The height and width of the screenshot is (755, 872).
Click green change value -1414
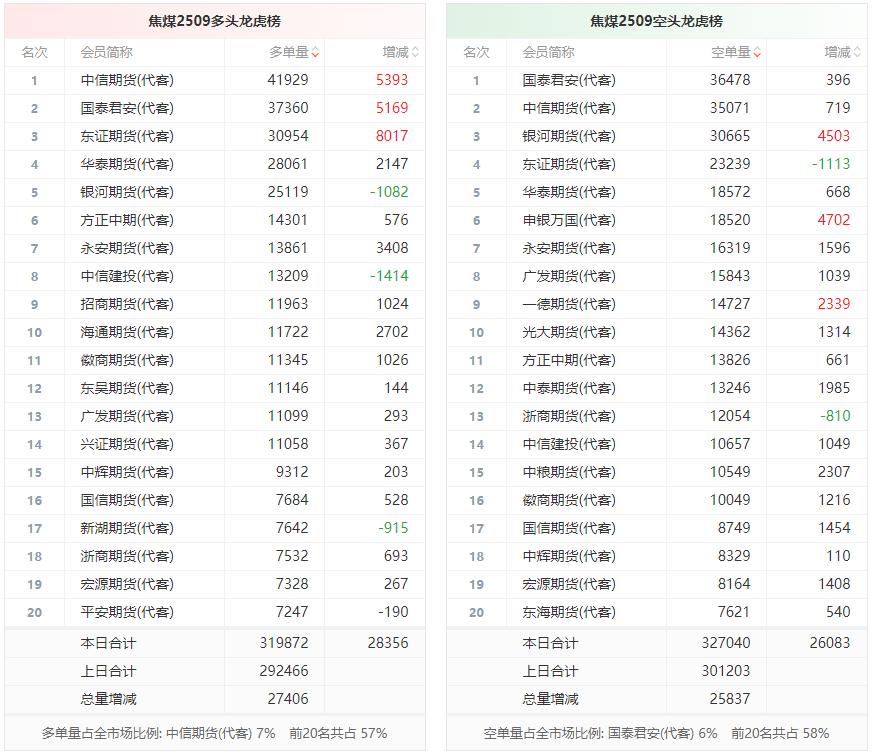389,276
